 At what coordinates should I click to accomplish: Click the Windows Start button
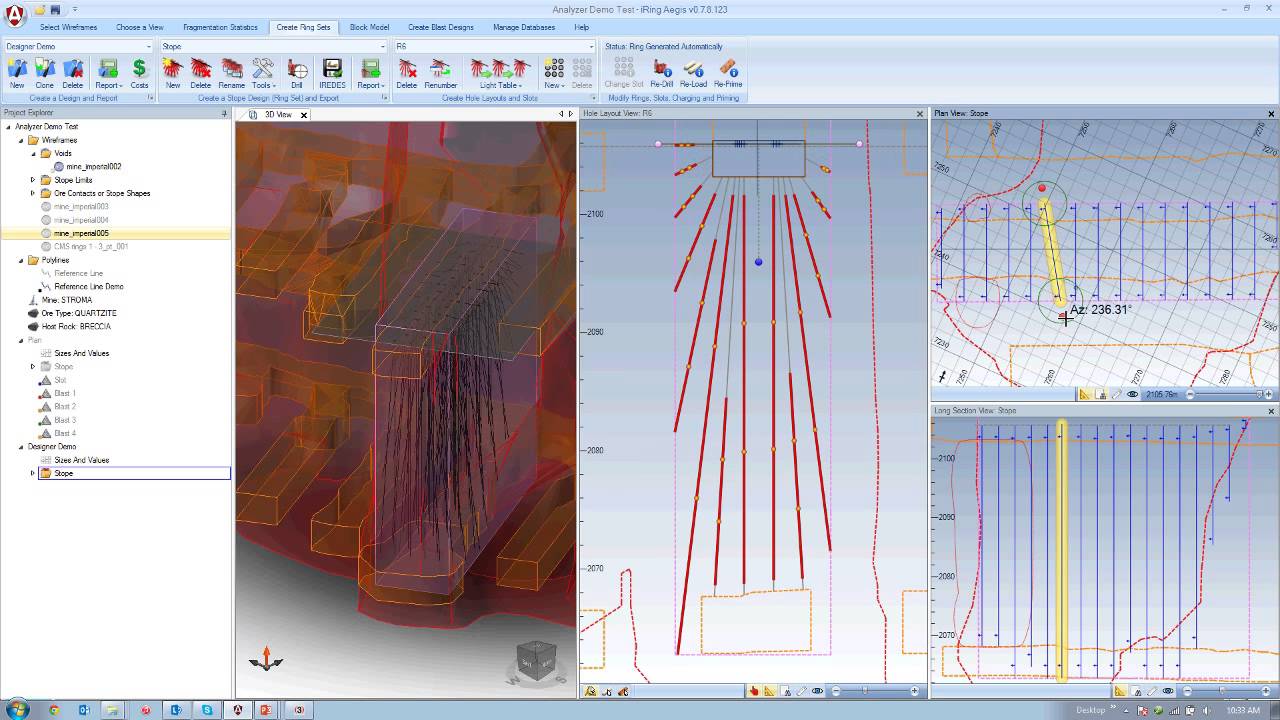point(17,709)
